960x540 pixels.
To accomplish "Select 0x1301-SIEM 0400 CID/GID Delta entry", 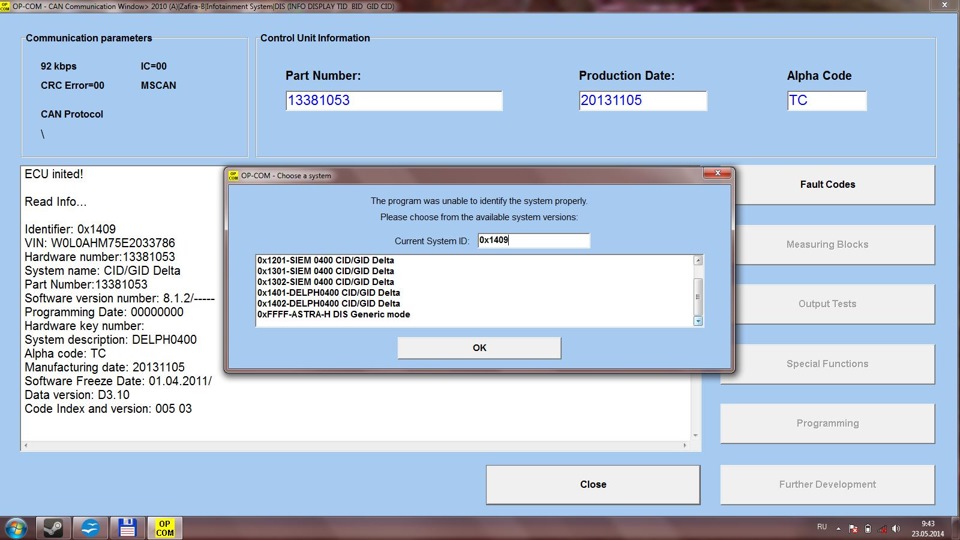I will pos(325,271).
